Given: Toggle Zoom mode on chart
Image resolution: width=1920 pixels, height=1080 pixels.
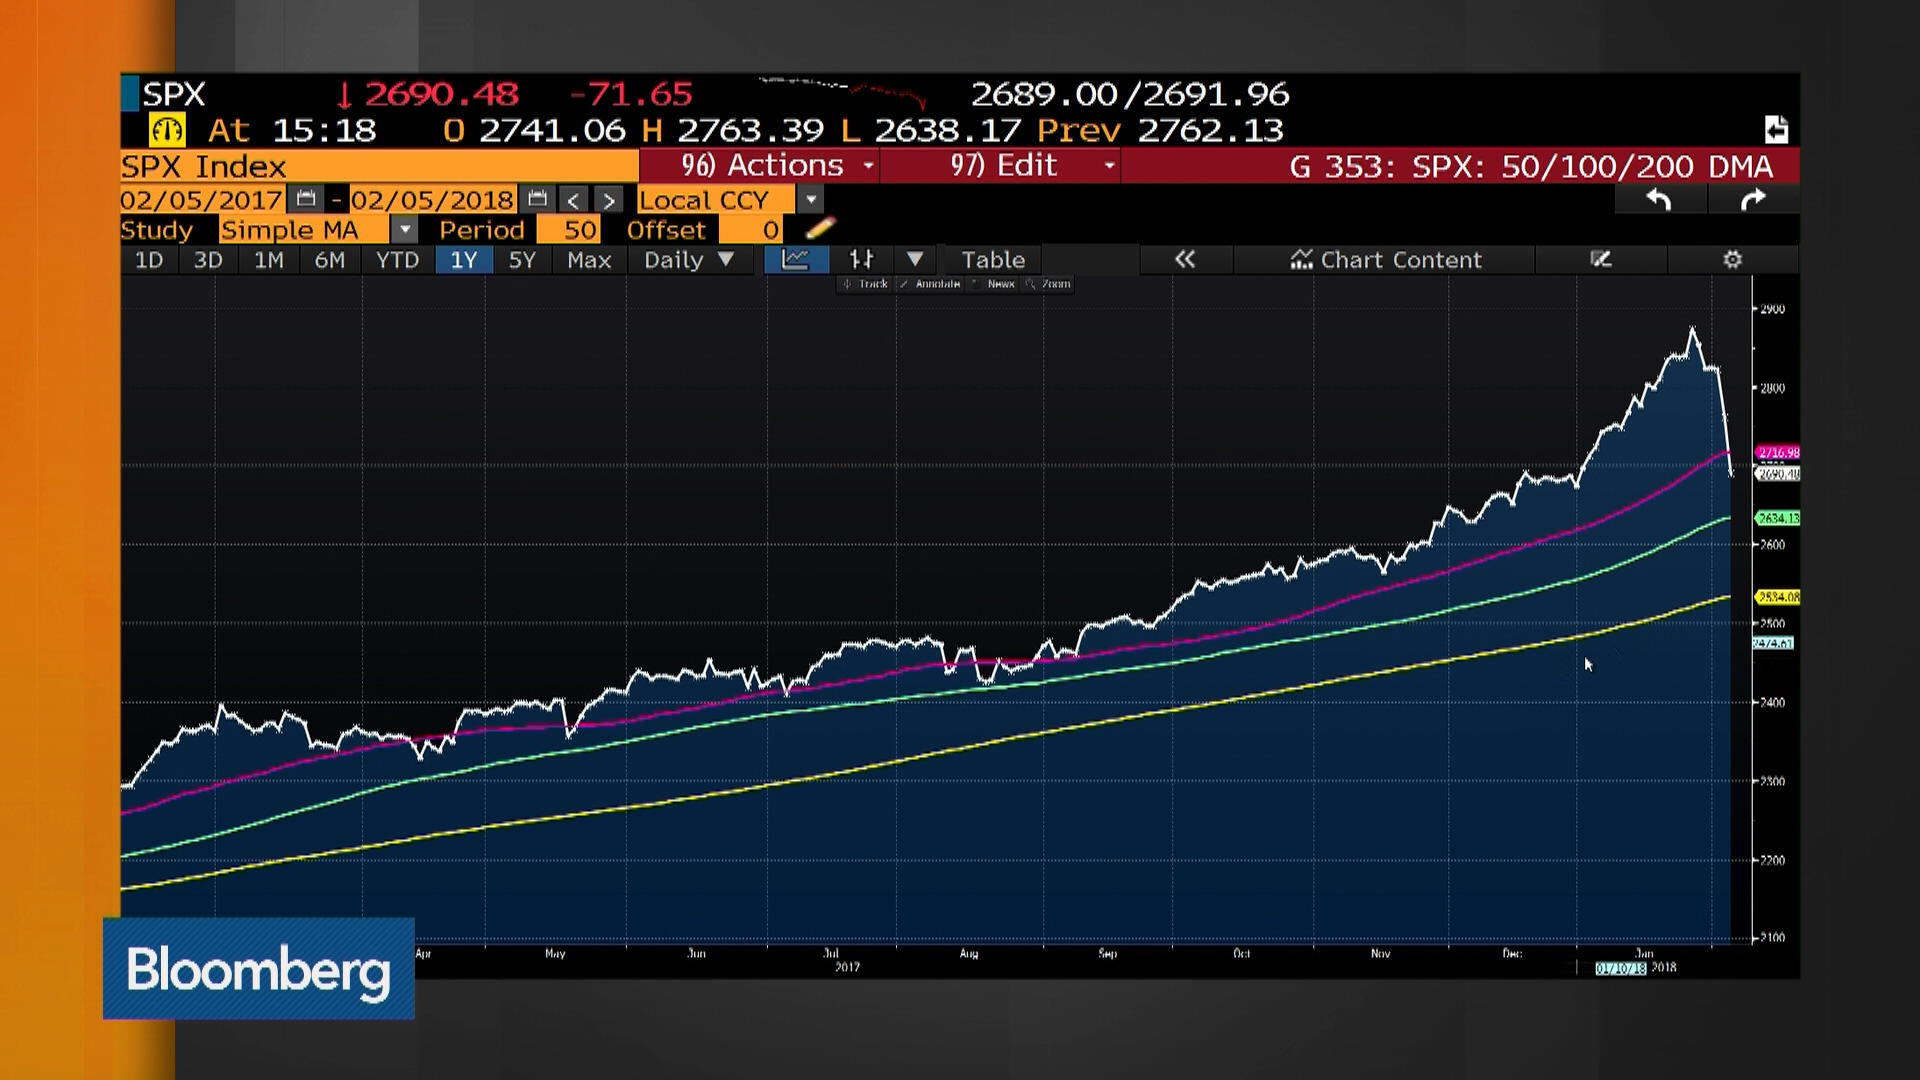Looking at the screenshot, I should [1049, 284].
